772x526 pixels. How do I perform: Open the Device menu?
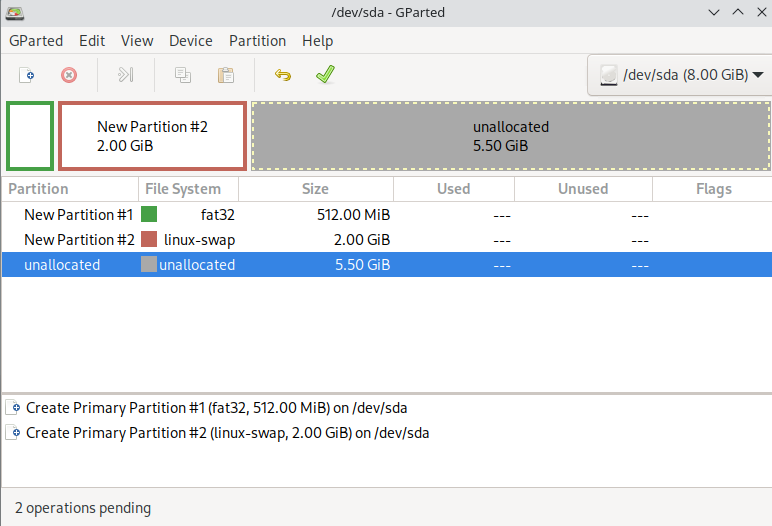point(190,41)
